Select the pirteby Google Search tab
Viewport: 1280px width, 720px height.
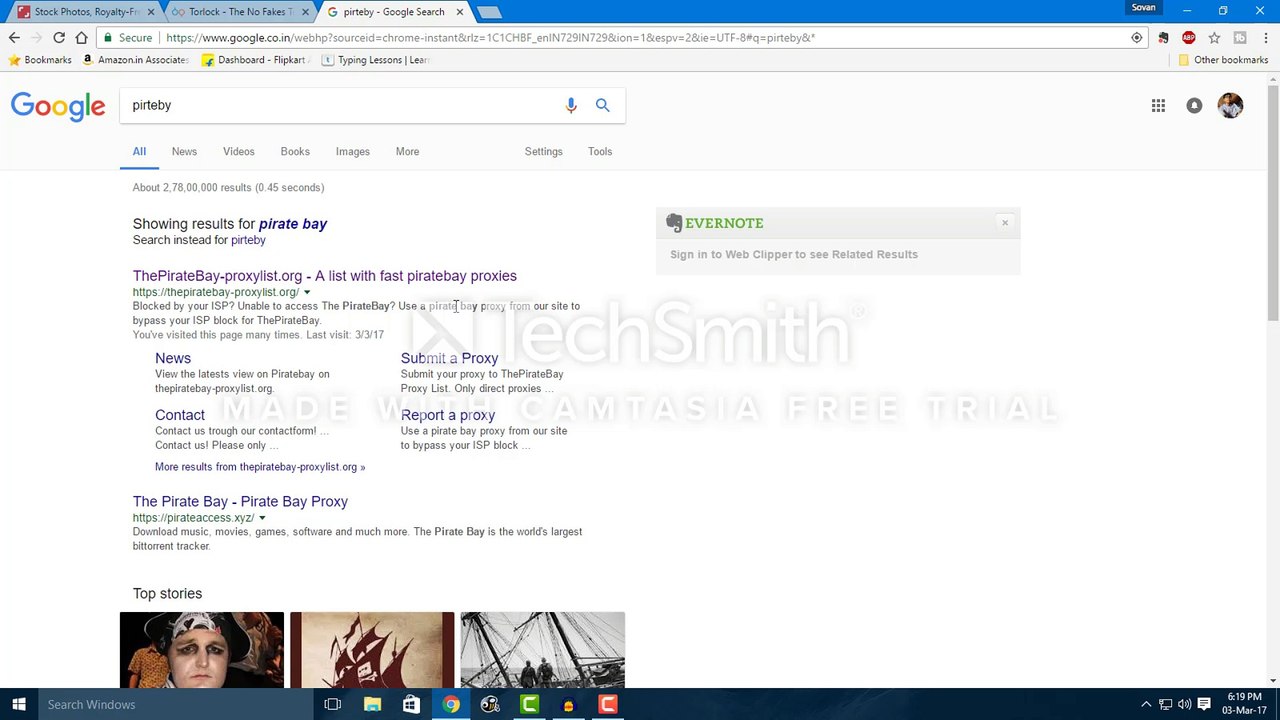[395, 12]
